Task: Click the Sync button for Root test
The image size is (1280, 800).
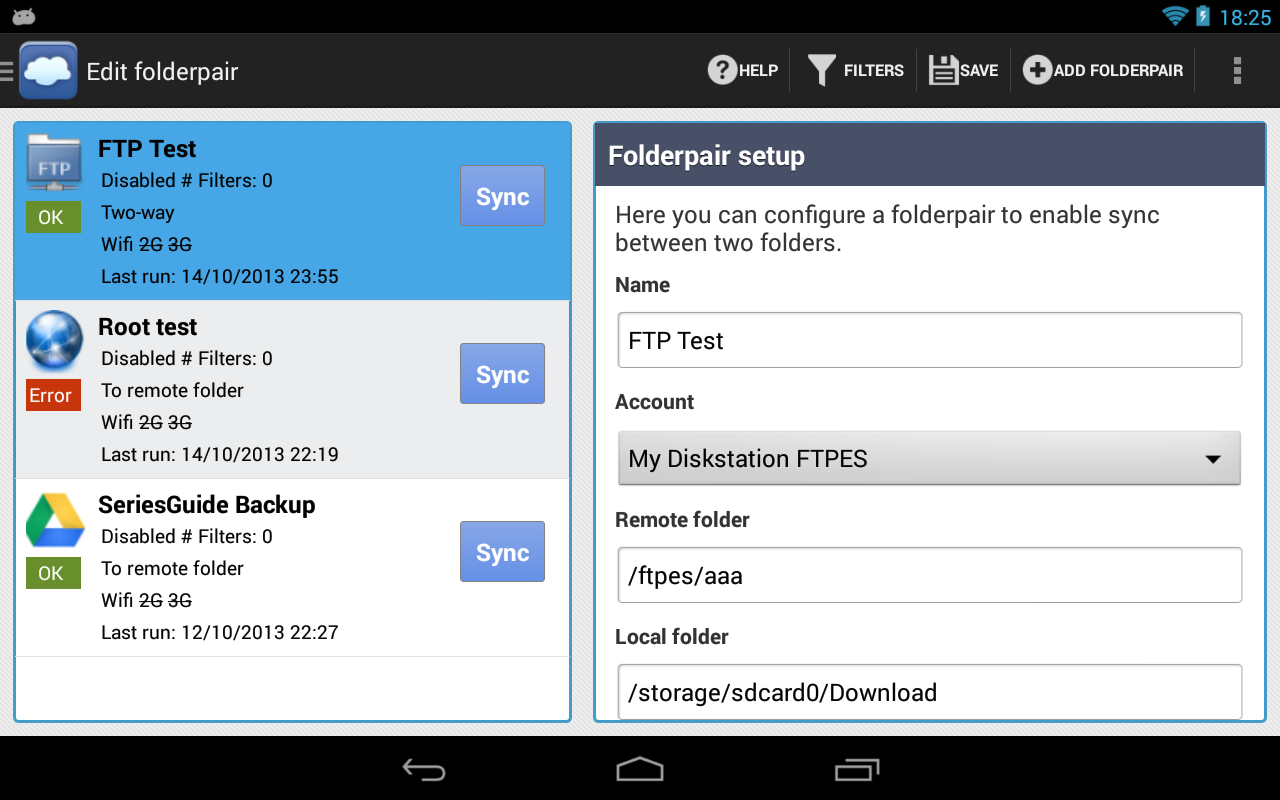Action: click(502, 374)
